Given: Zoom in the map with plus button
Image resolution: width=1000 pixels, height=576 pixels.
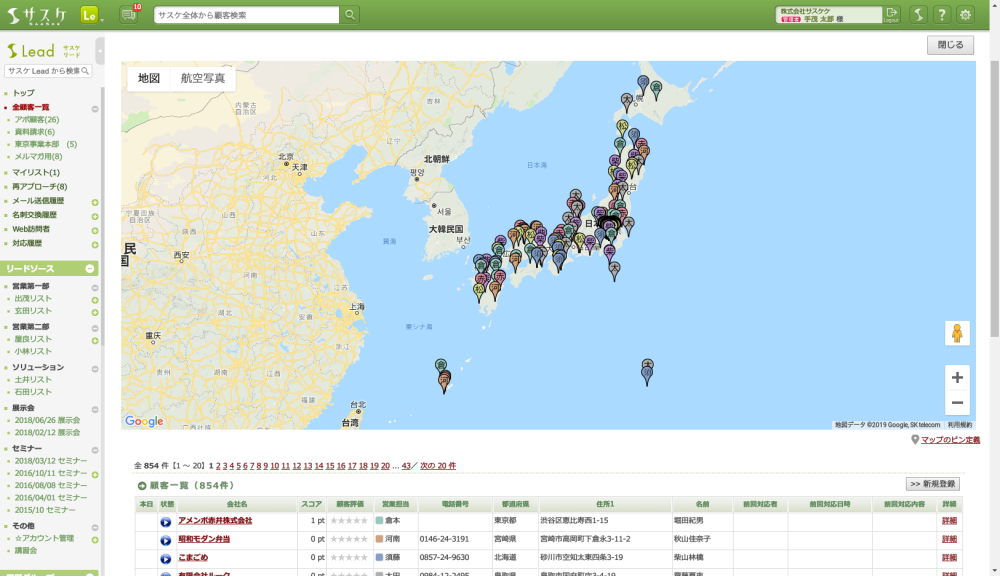Looking at the screenshot, I should pyautogui.click(x=957, y=377).
